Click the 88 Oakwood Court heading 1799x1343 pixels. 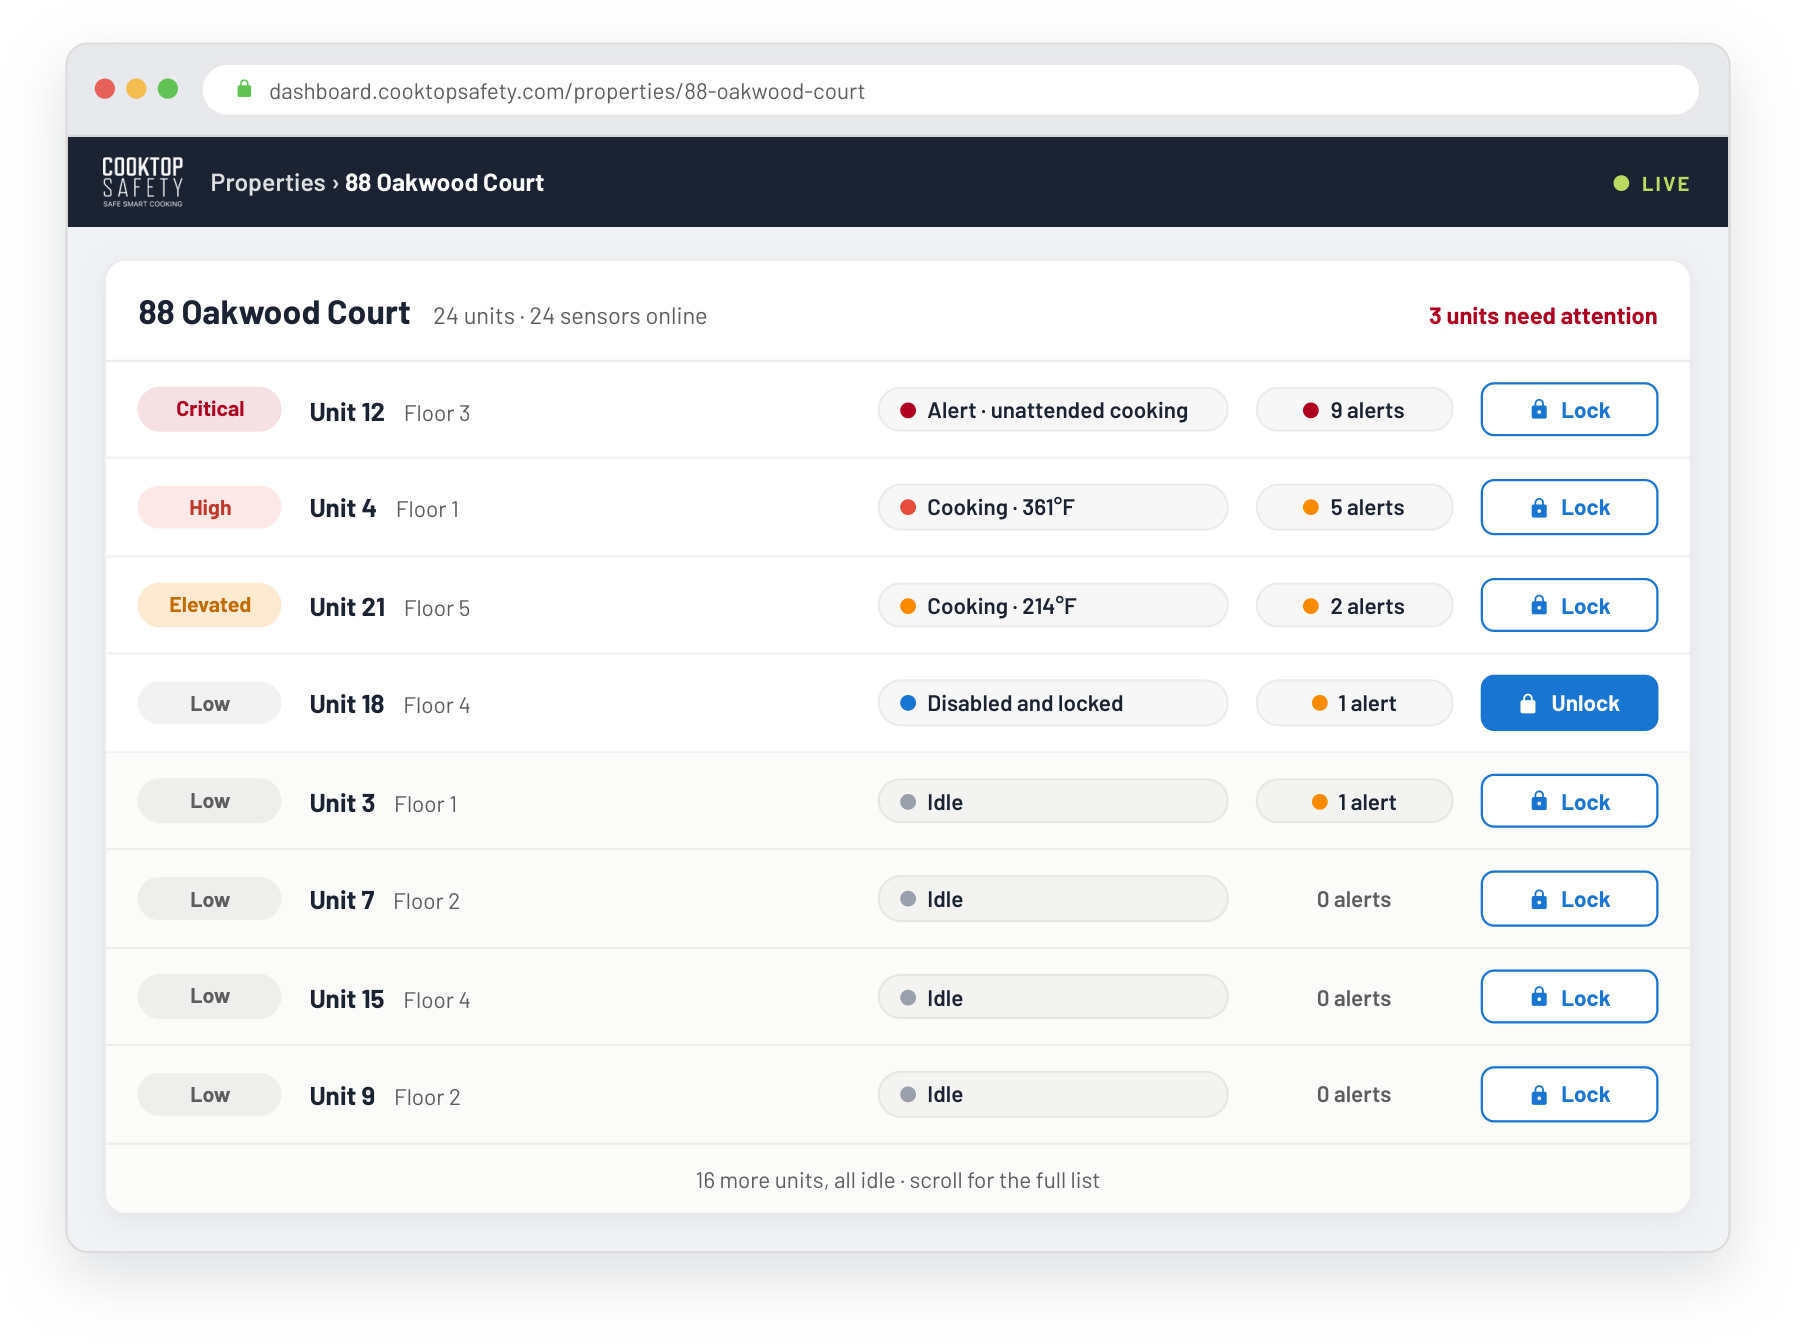coord(274,313)
